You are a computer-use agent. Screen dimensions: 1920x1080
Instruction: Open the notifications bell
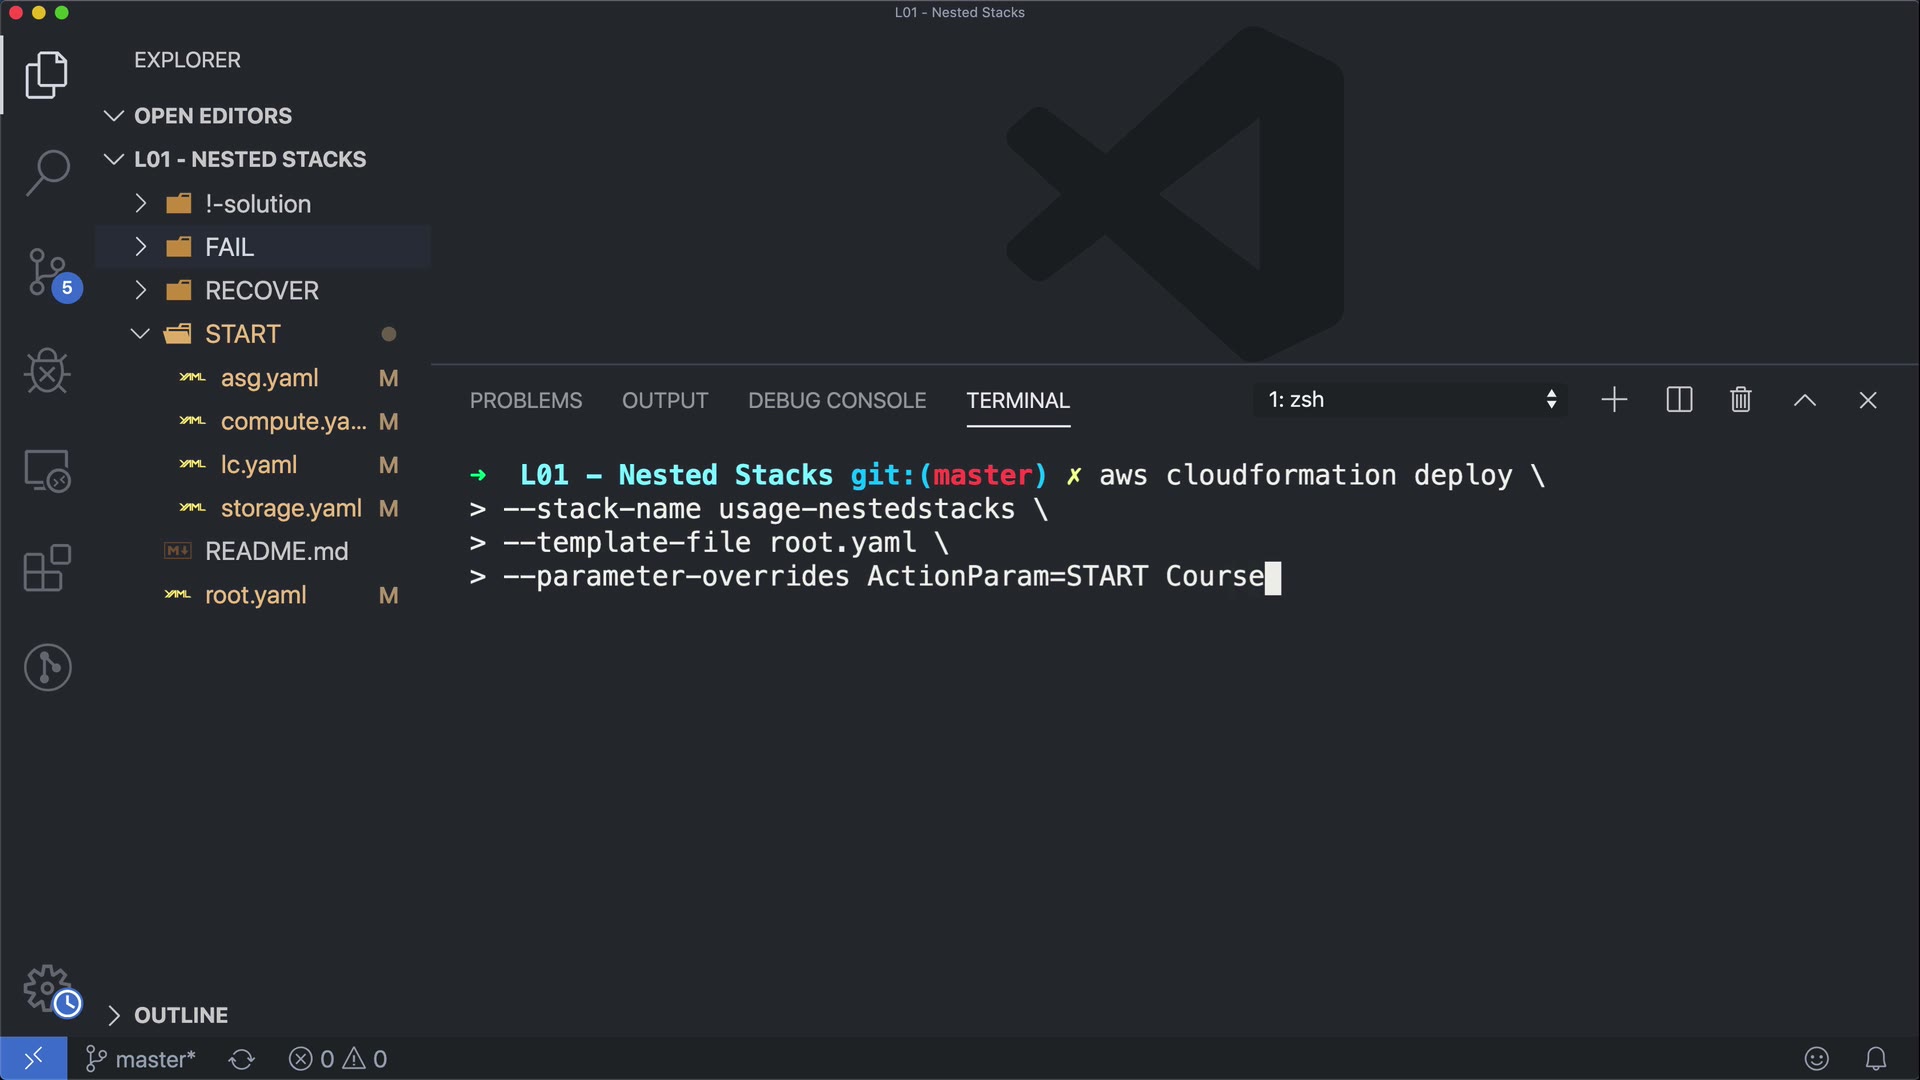tap(1876, 1059)
